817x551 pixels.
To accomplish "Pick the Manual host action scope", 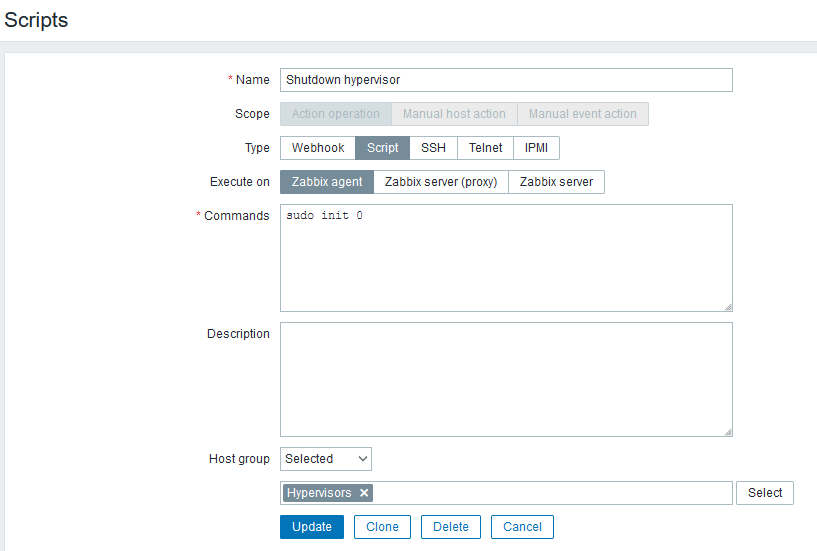I will [x=454, y=114].
